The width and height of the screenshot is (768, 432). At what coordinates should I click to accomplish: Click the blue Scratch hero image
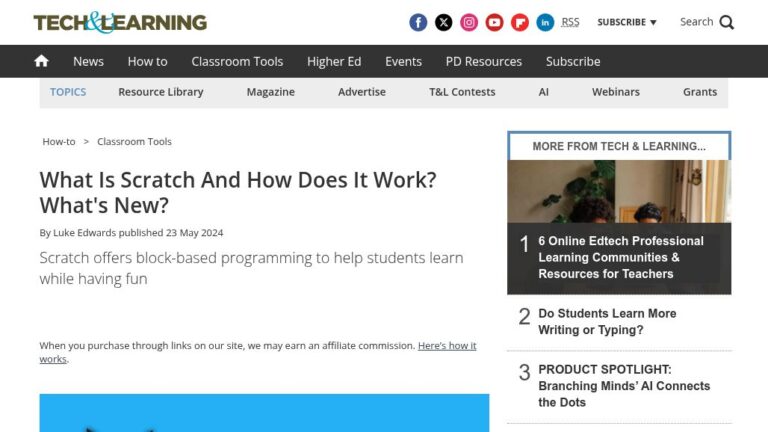264,413
